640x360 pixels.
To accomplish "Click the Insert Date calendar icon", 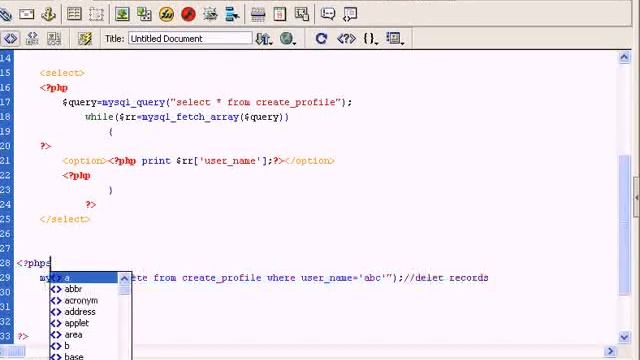I will tap(280, 14).
